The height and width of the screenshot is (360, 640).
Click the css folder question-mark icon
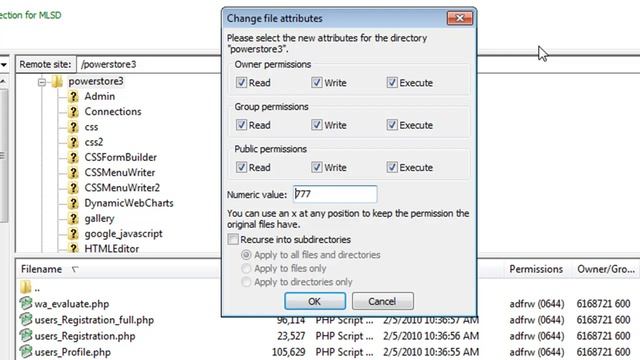click(x=73, y=127)
